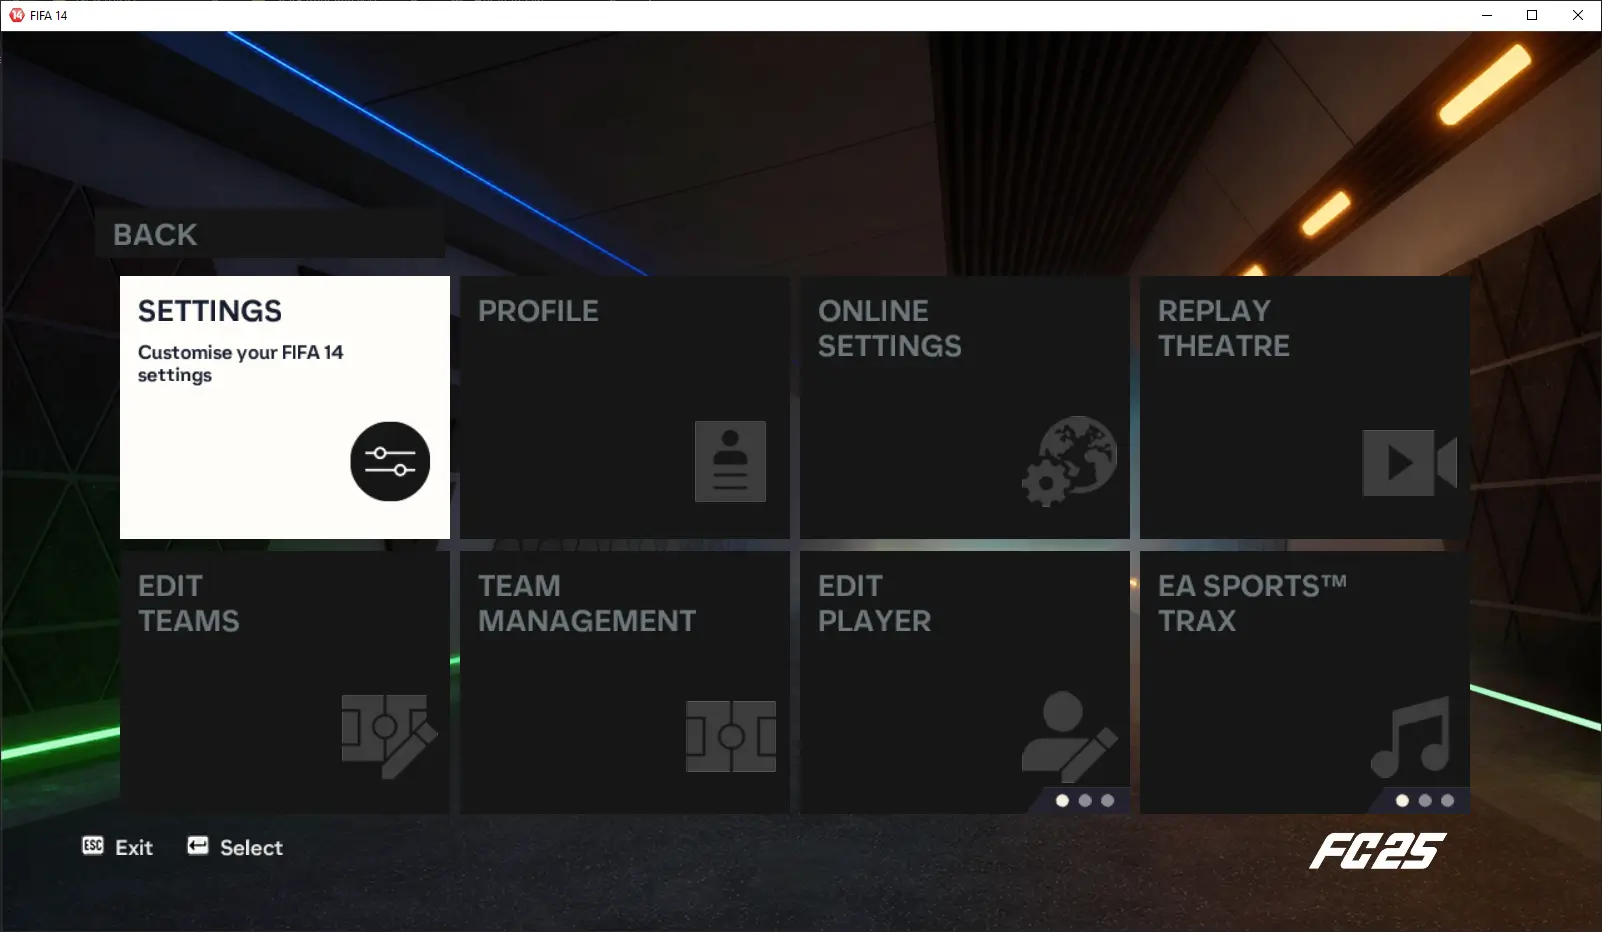Open the ONLINE SETTINGS tile
The width and height of the screenshot is (1602, 932).
point(965,407)
